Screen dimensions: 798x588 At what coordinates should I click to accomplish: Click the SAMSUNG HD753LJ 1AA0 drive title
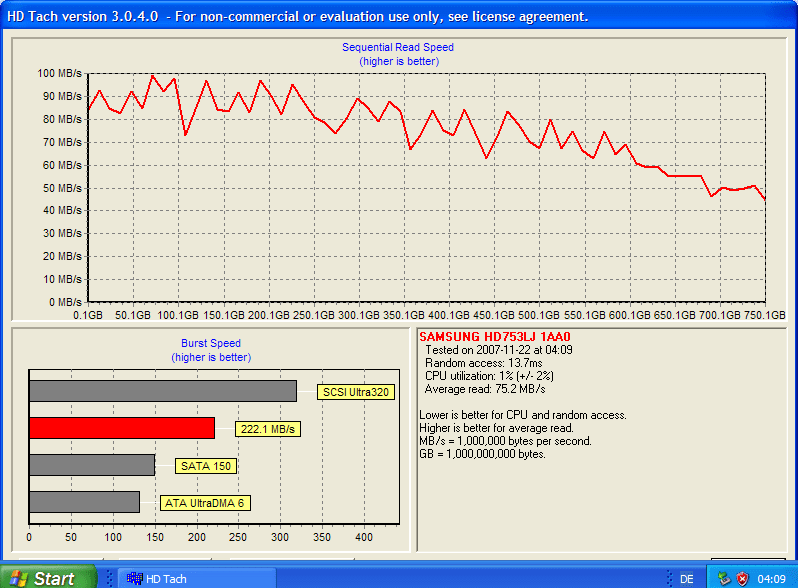(495, 337)
